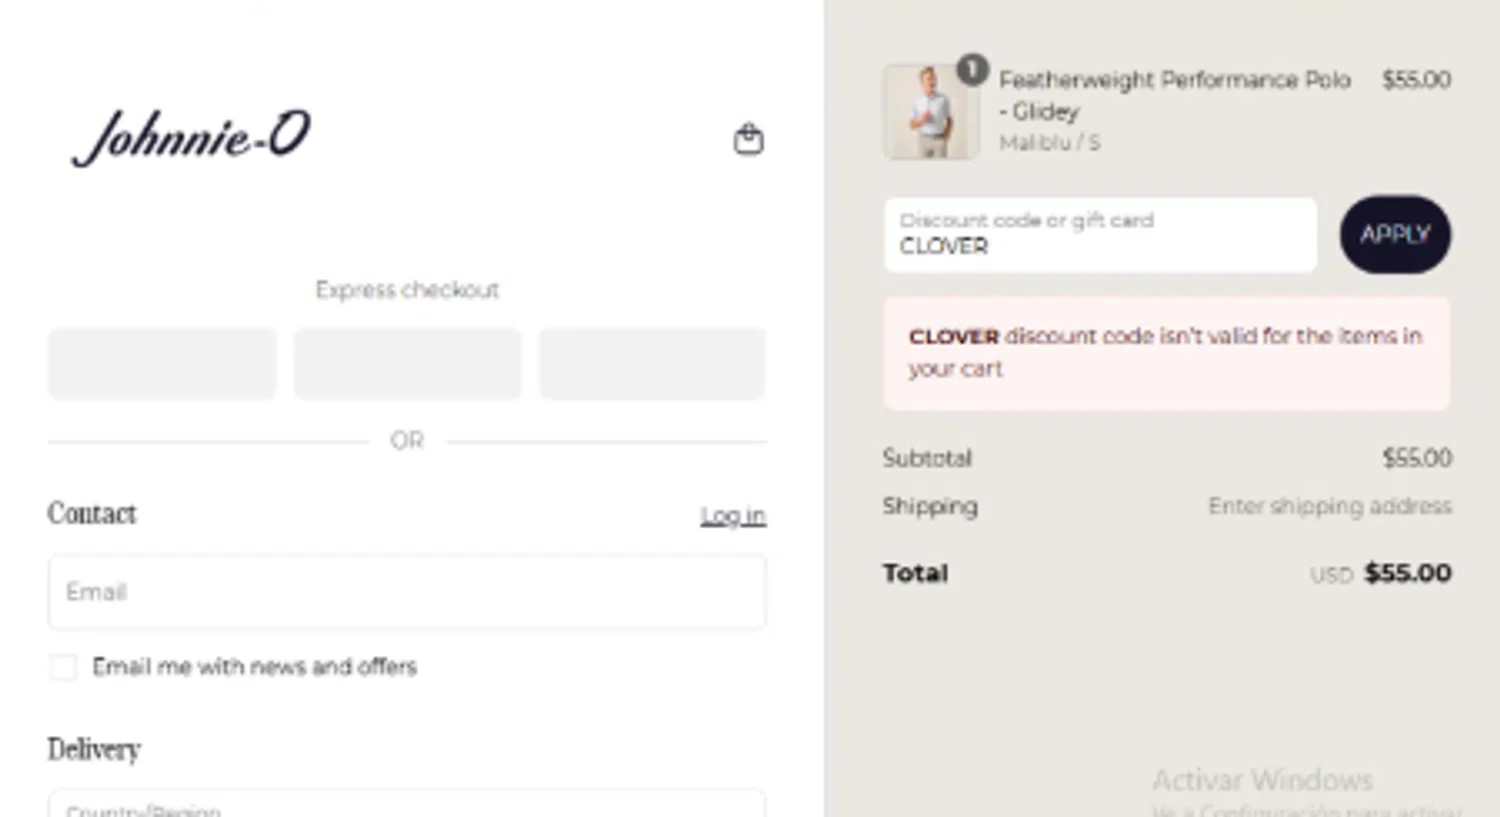This screenshot has height=817, width=1500.
Task: Open the shopping bag cart icon
Action: [748, 139]
